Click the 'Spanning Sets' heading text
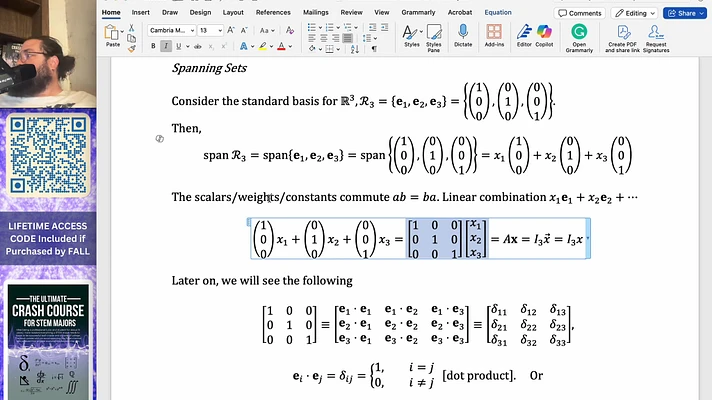712x400 pixels. click(209, 68)
